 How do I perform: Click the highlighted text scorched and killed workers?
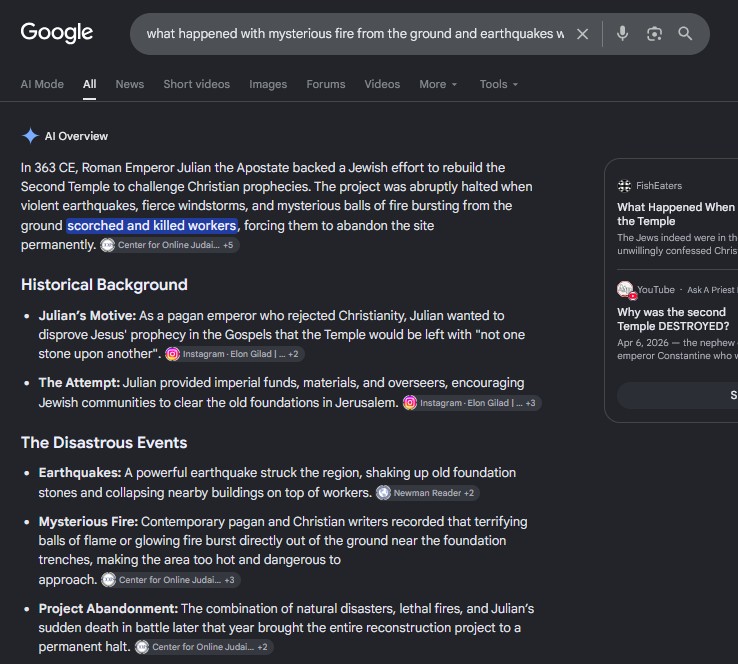click(152, 225)
